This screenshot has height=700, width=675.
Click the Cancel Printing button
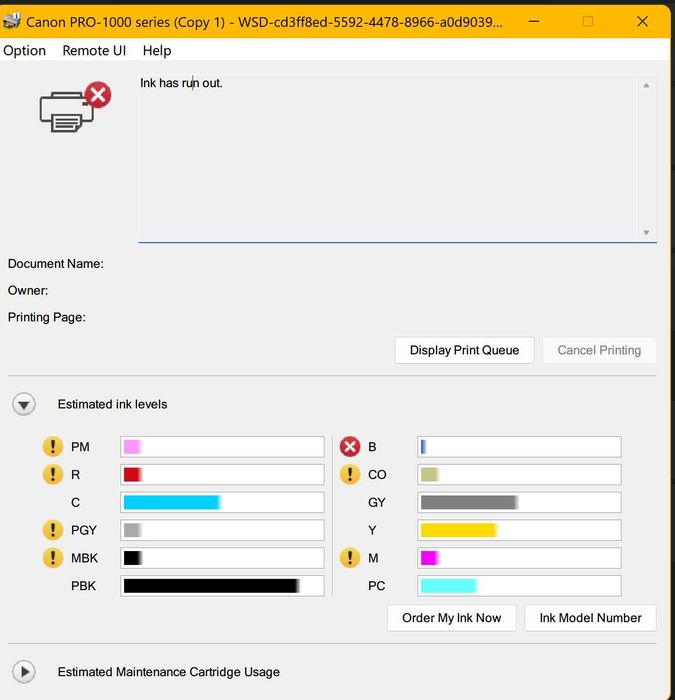point(599,350)
